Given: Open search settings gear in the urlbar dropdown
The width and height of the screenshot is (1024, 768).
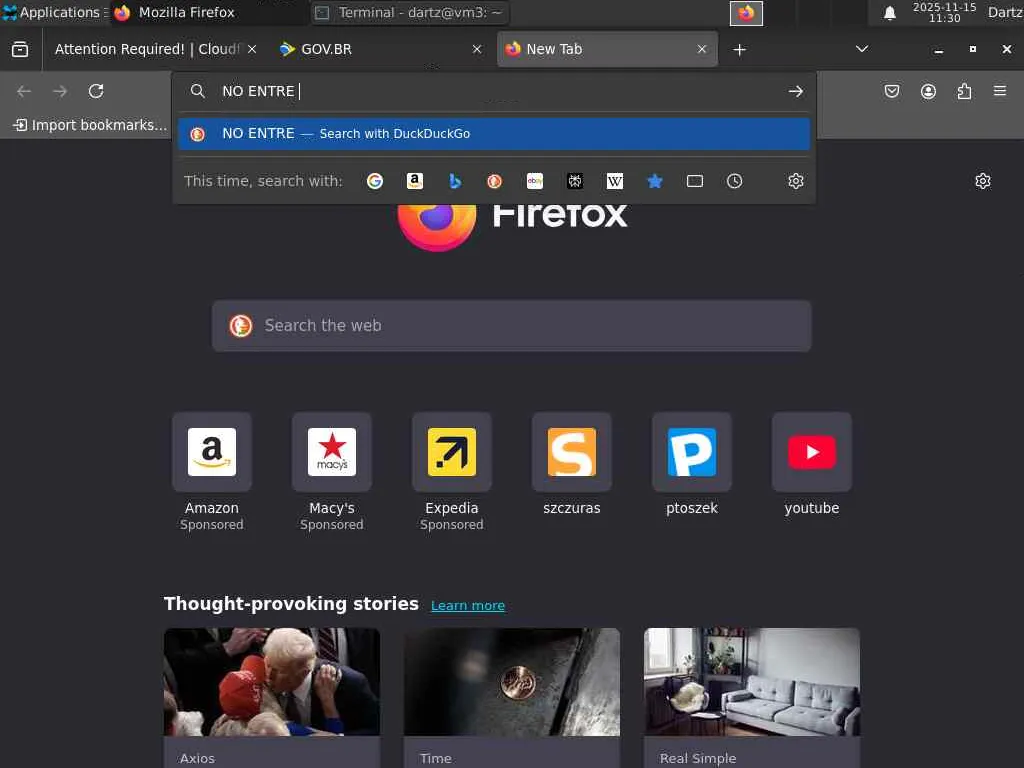Looking at the screenshot, I should 795,181.
